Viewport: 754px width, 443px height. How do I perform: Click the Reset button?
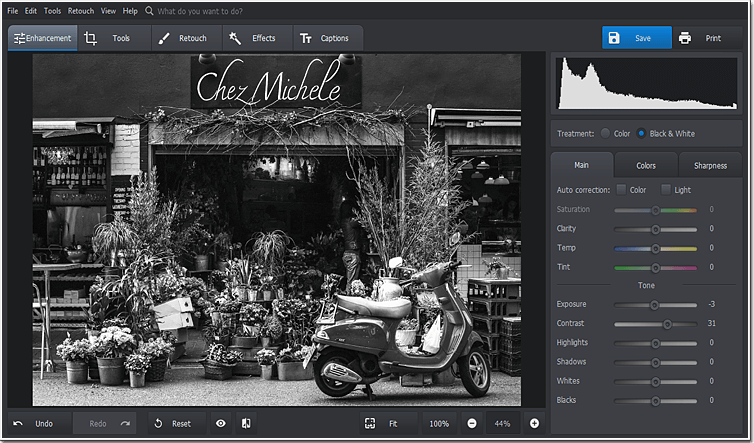tap(176, 423)
